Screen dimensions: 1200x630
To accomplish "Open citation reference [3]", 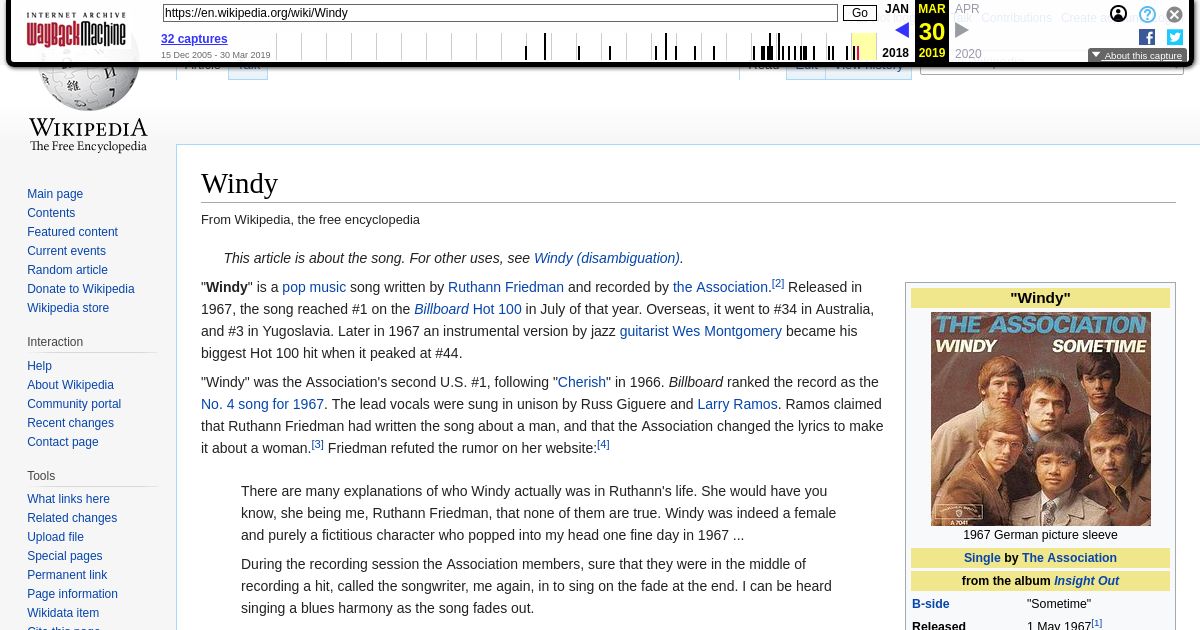I will pos(317,444).
